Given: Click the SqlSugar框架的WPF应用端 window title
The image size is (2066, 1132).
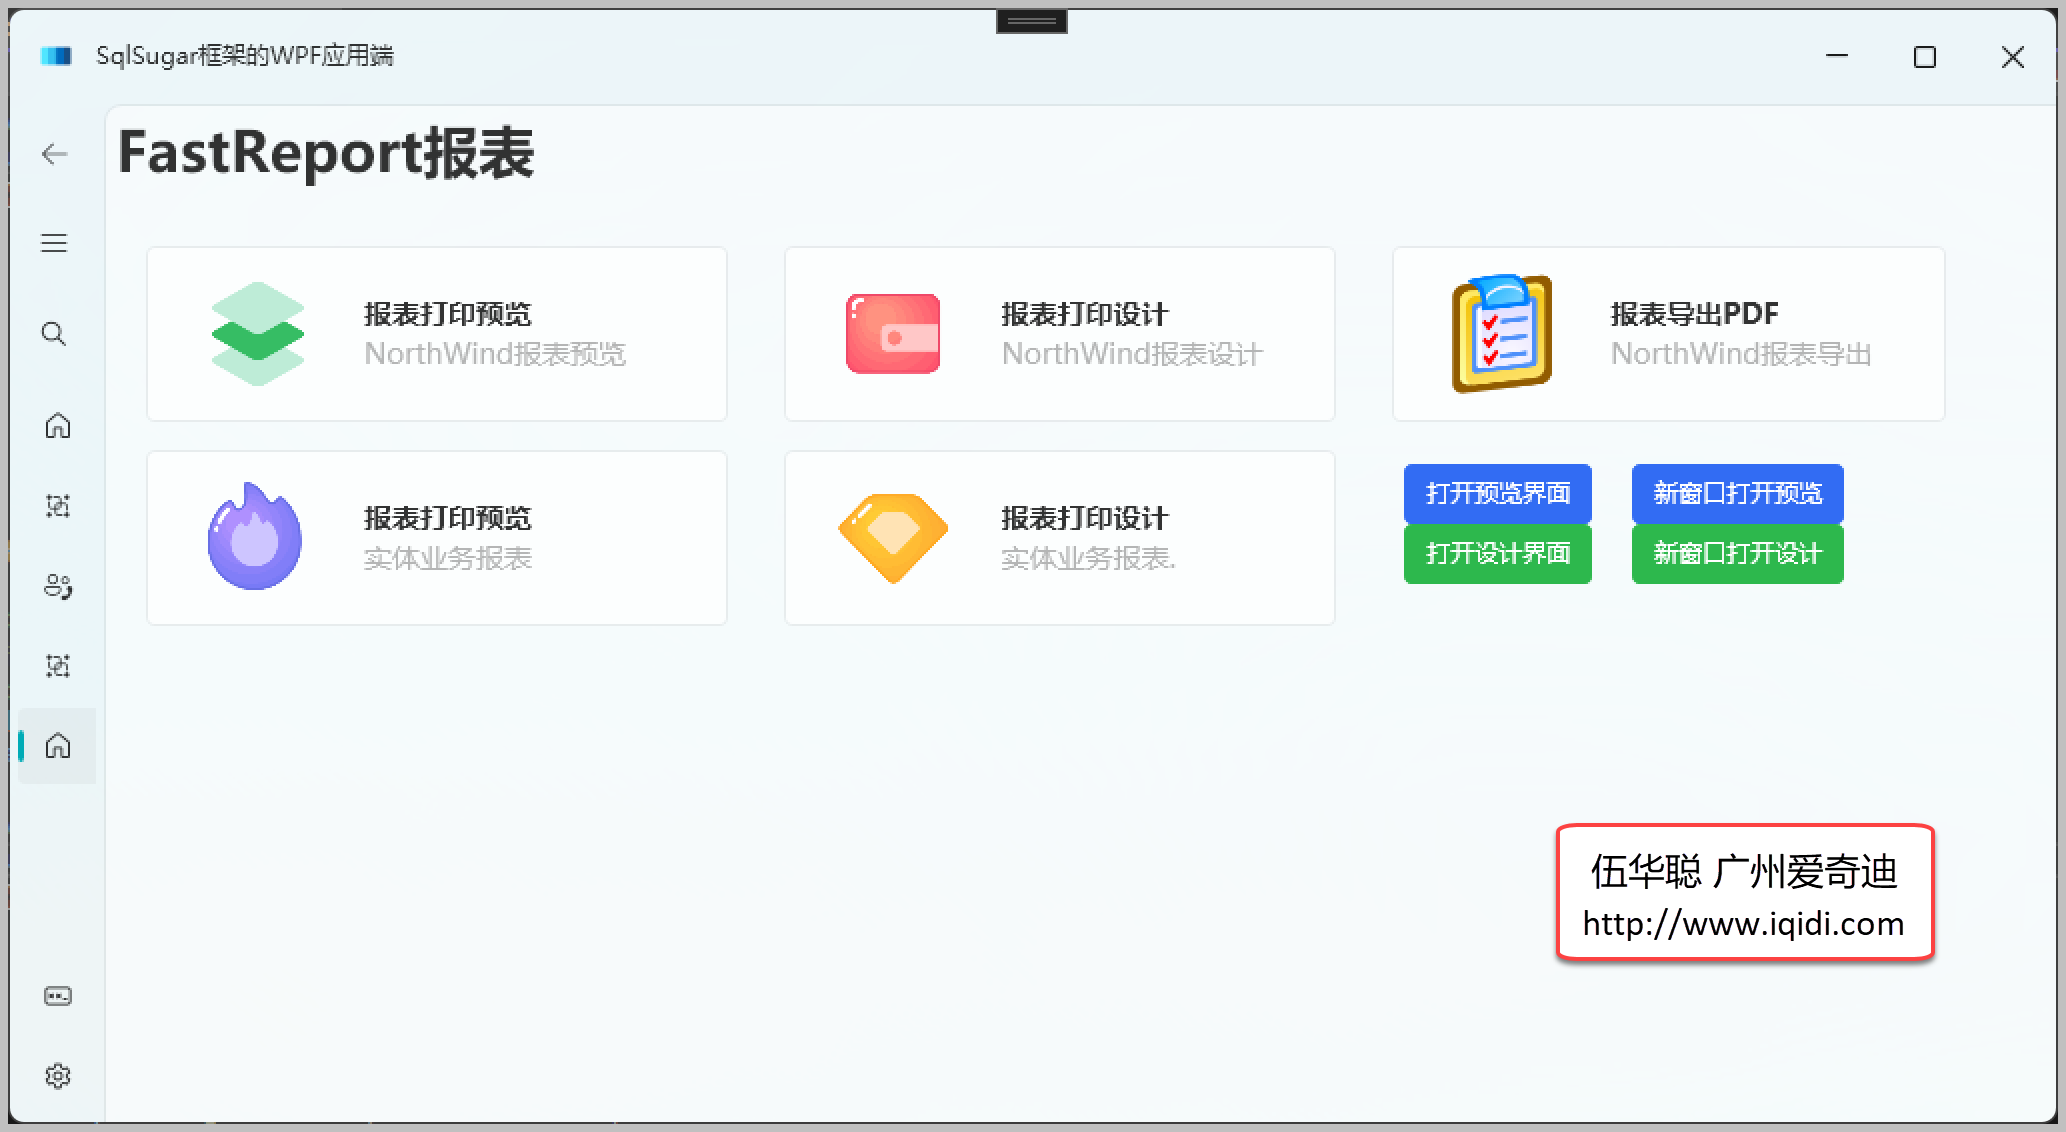Looking at the screenshot, I should pos(245,56).
